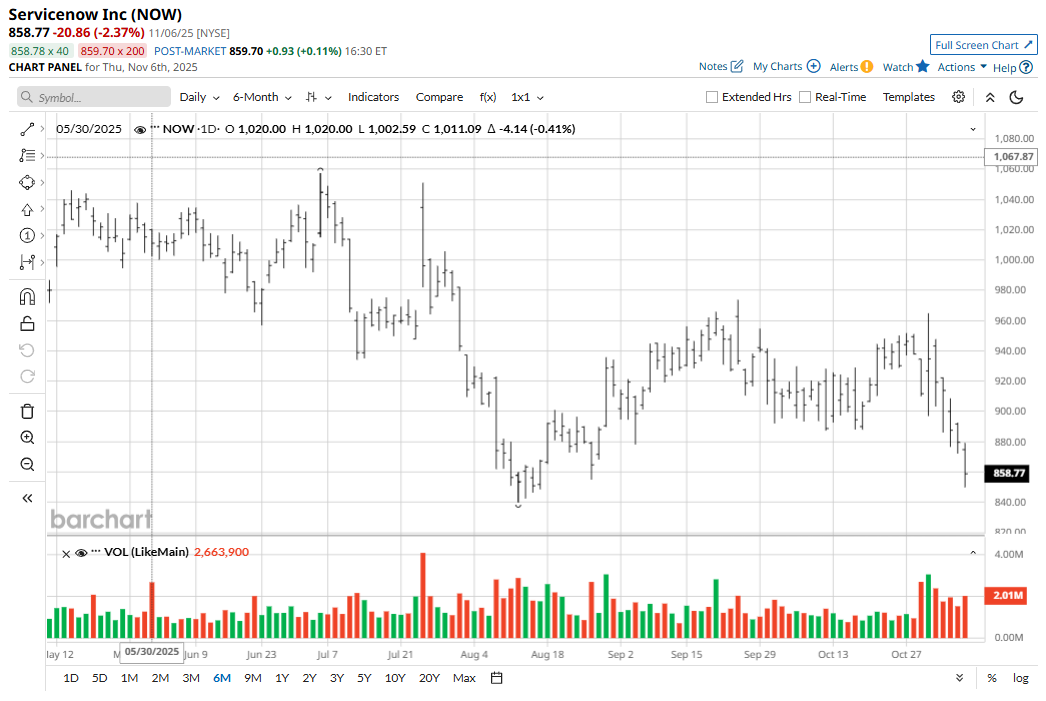Zoom out of the chart
The width and height of the screenshot is (1046, 701).
pyautogui.click(x=27, y=464)
